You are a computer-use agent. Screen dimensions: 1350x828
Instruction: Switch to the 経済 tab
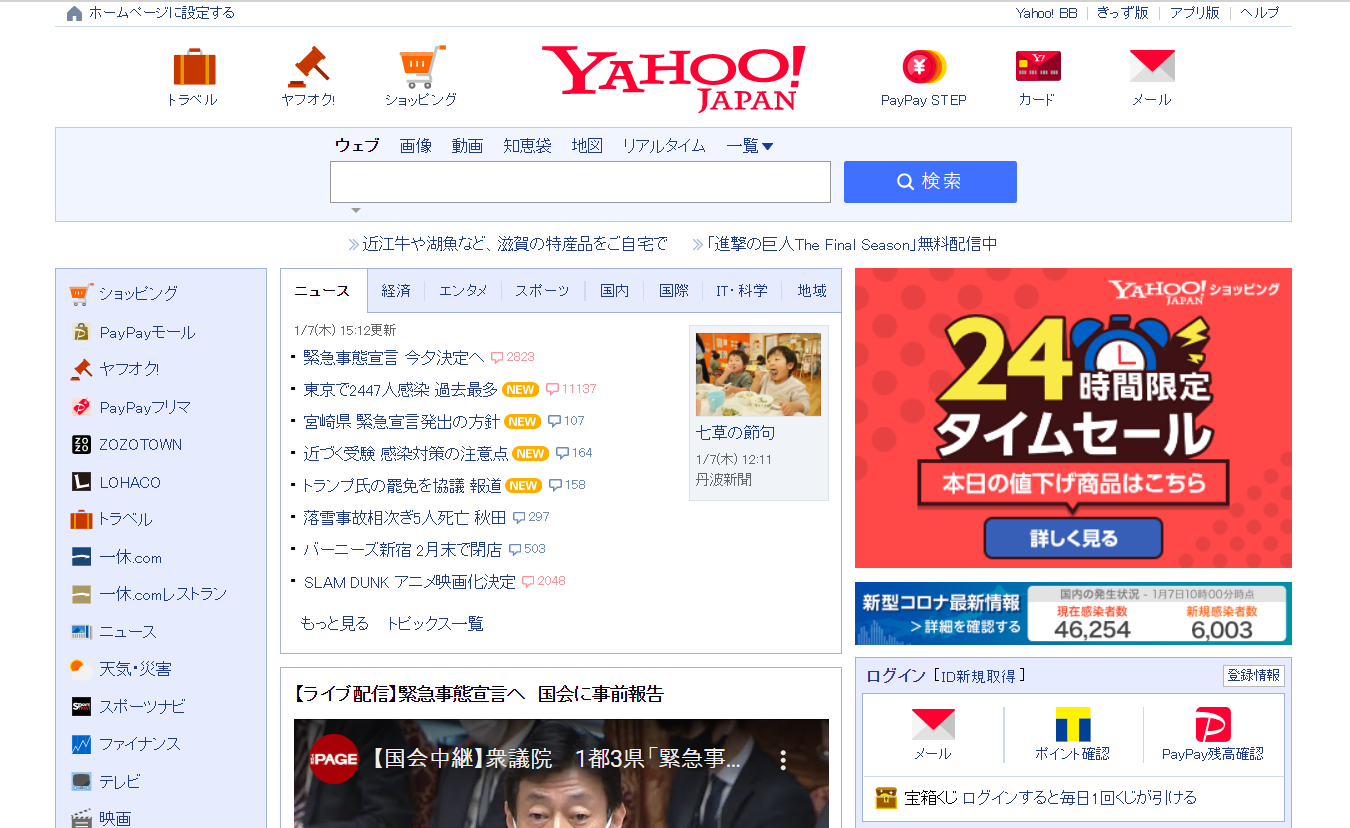pos(396,291)
